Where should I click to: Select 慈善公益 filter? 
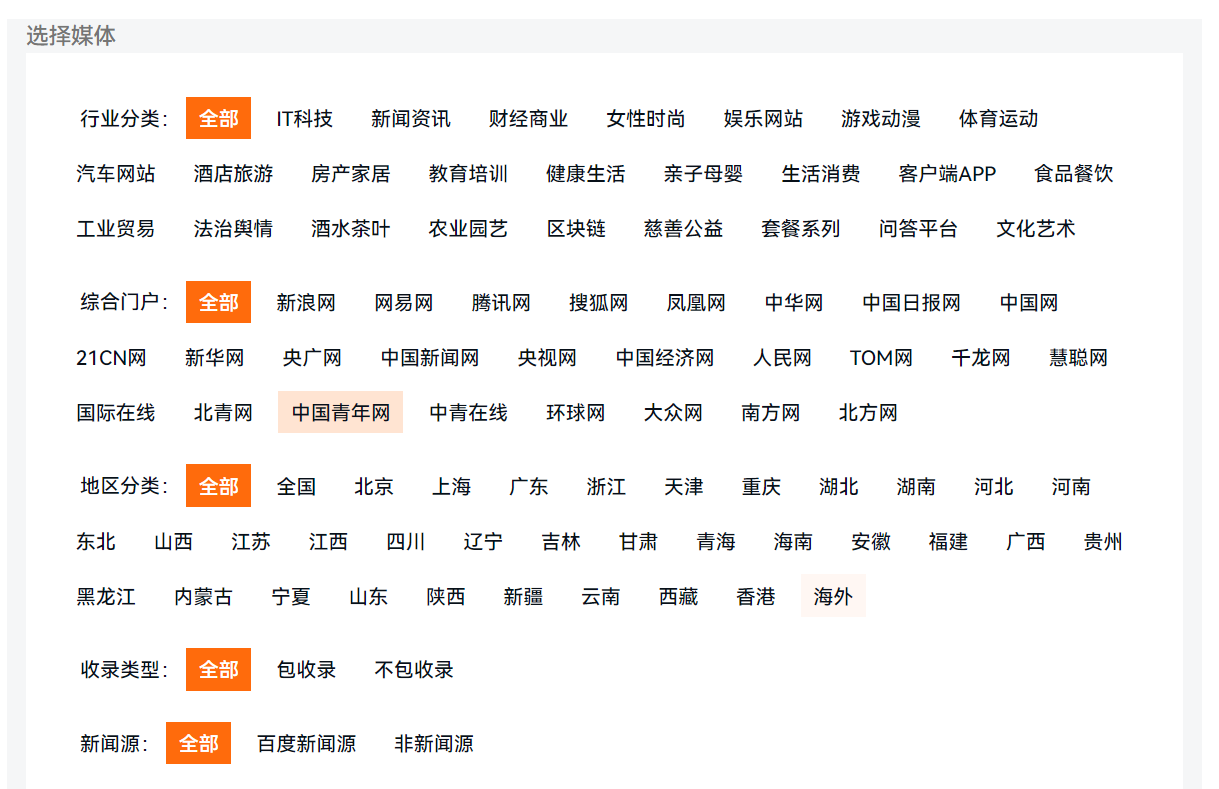click(684, 228)
